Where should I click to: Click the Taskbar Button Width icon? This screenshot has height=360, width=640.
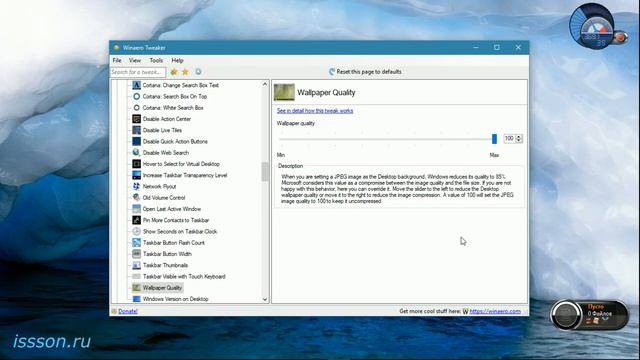click(136, 254)
